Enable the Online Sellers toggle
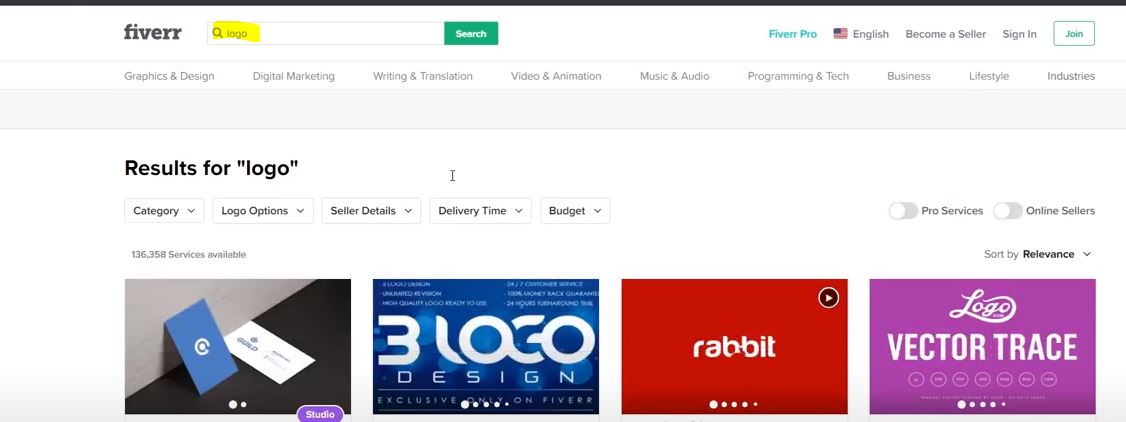 (1008, 211)
